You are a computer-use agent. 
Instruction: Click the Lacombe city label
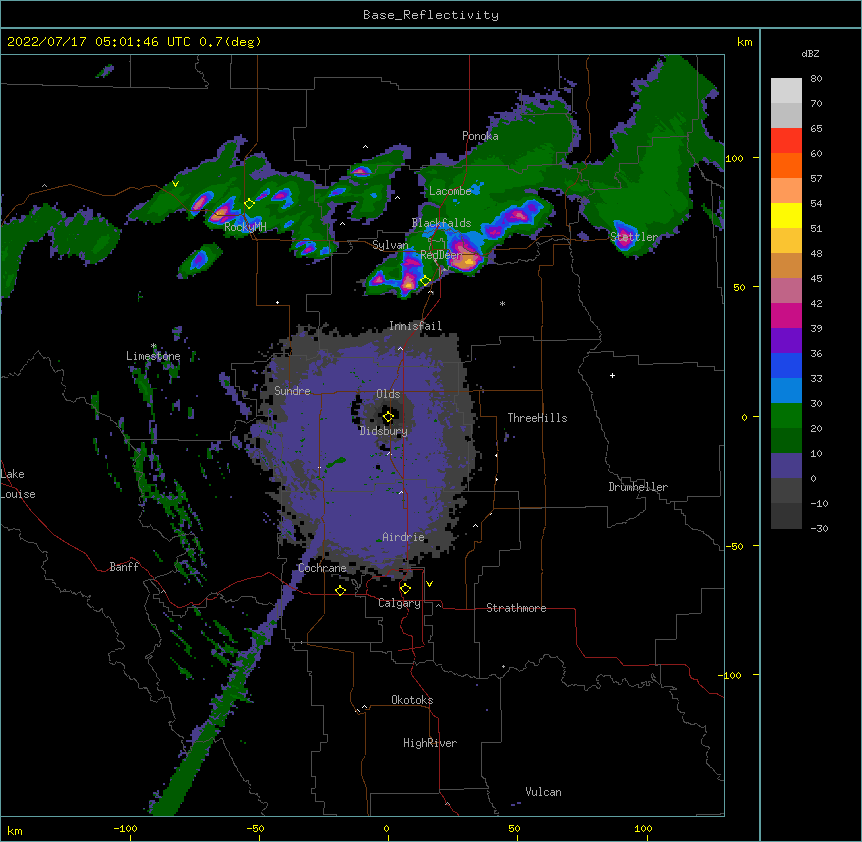[450, 191]
